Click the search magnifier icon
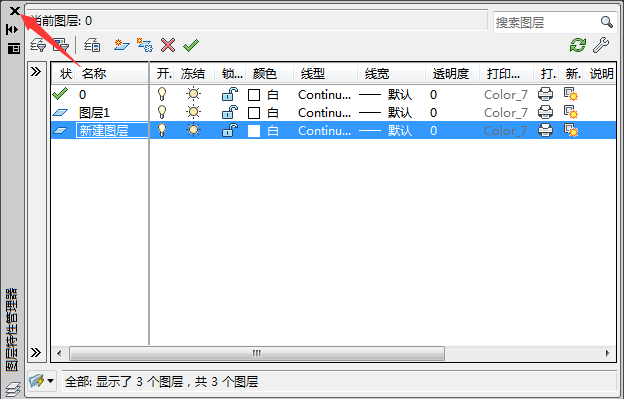The image size is (624, 399). click(606, 21)
